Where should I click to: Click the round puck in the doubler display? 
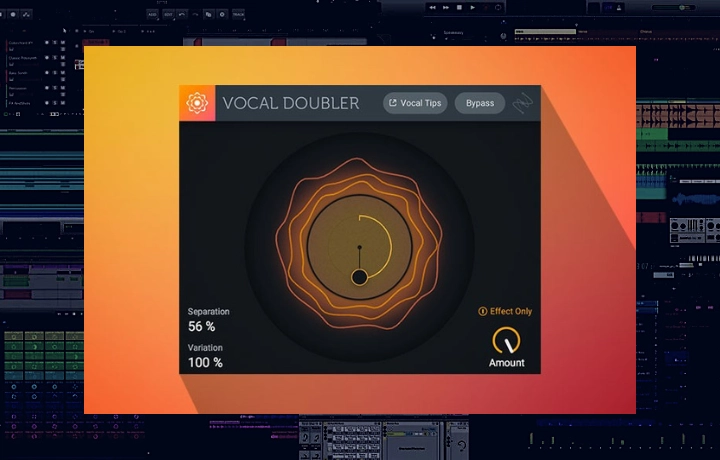click(x=359, y=277)
